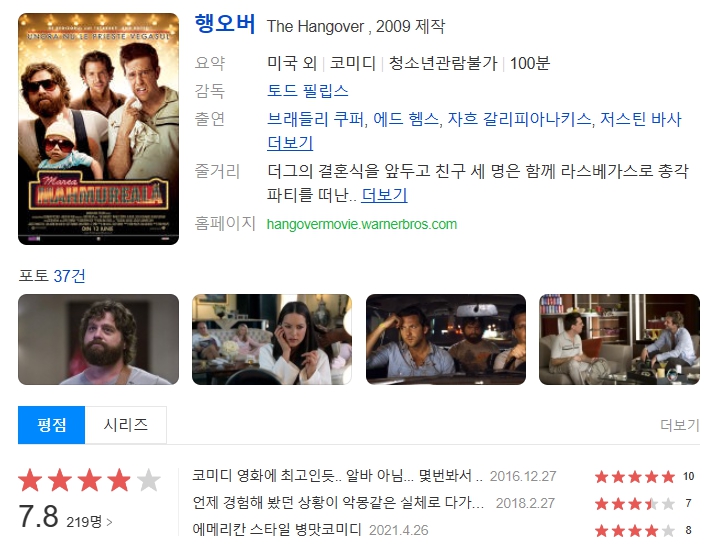Image resolution: width=720 pixels, height=547 pixels.
Task: Expand plot summary with 더보기 link
Action: click(x=384, y=195)
